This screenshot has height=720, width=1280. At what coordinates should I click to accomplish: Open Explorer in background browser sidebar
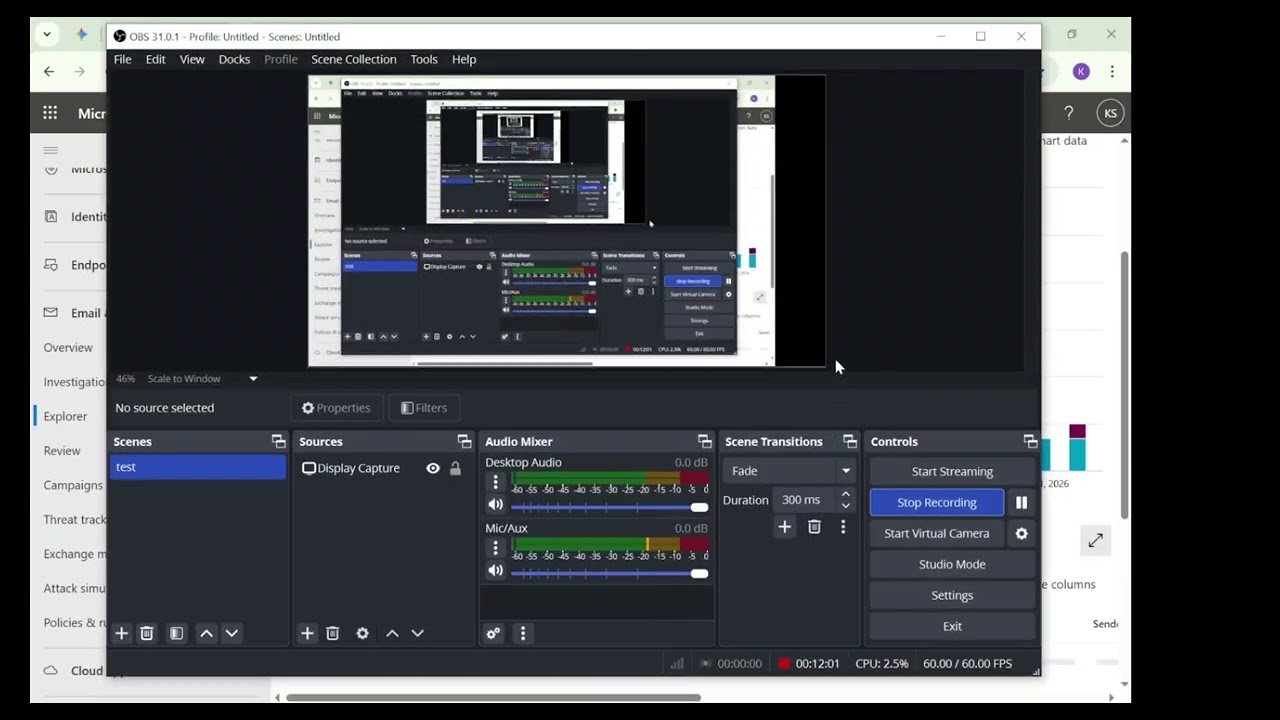coord(65,416)
